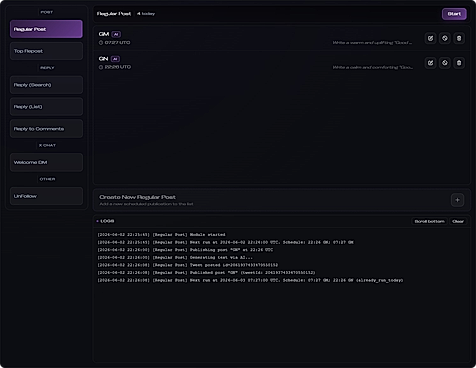Open the Top Repost section
The height and width of the screenshot is (368, 476).
coord(46,51)
